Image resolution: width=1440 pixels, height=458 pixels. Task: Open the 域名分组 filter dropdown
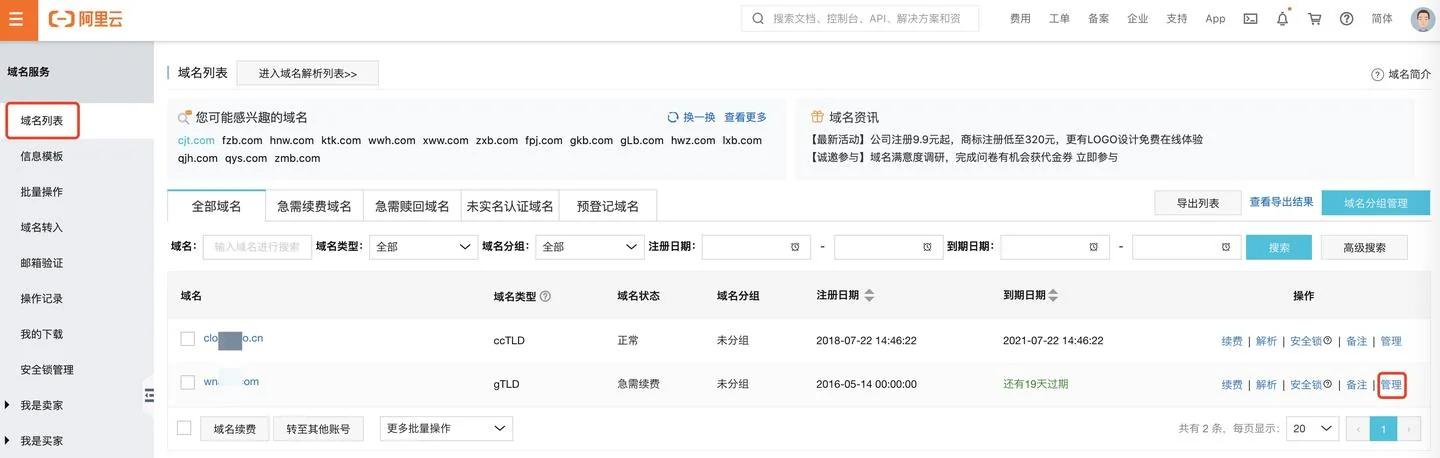coord(590,247)
